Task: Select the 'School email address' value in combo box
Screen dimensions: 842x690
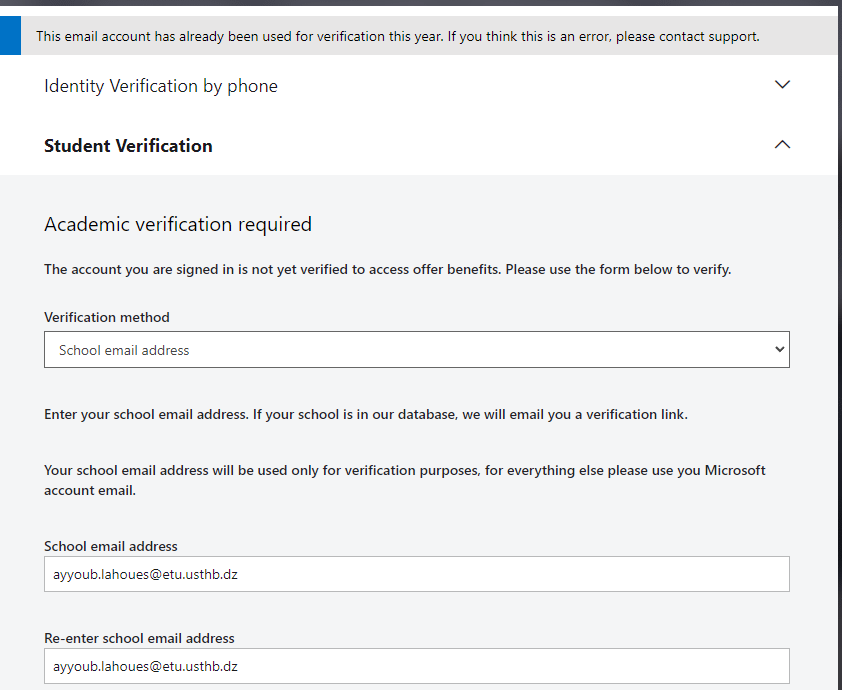Action: point(124,350)
